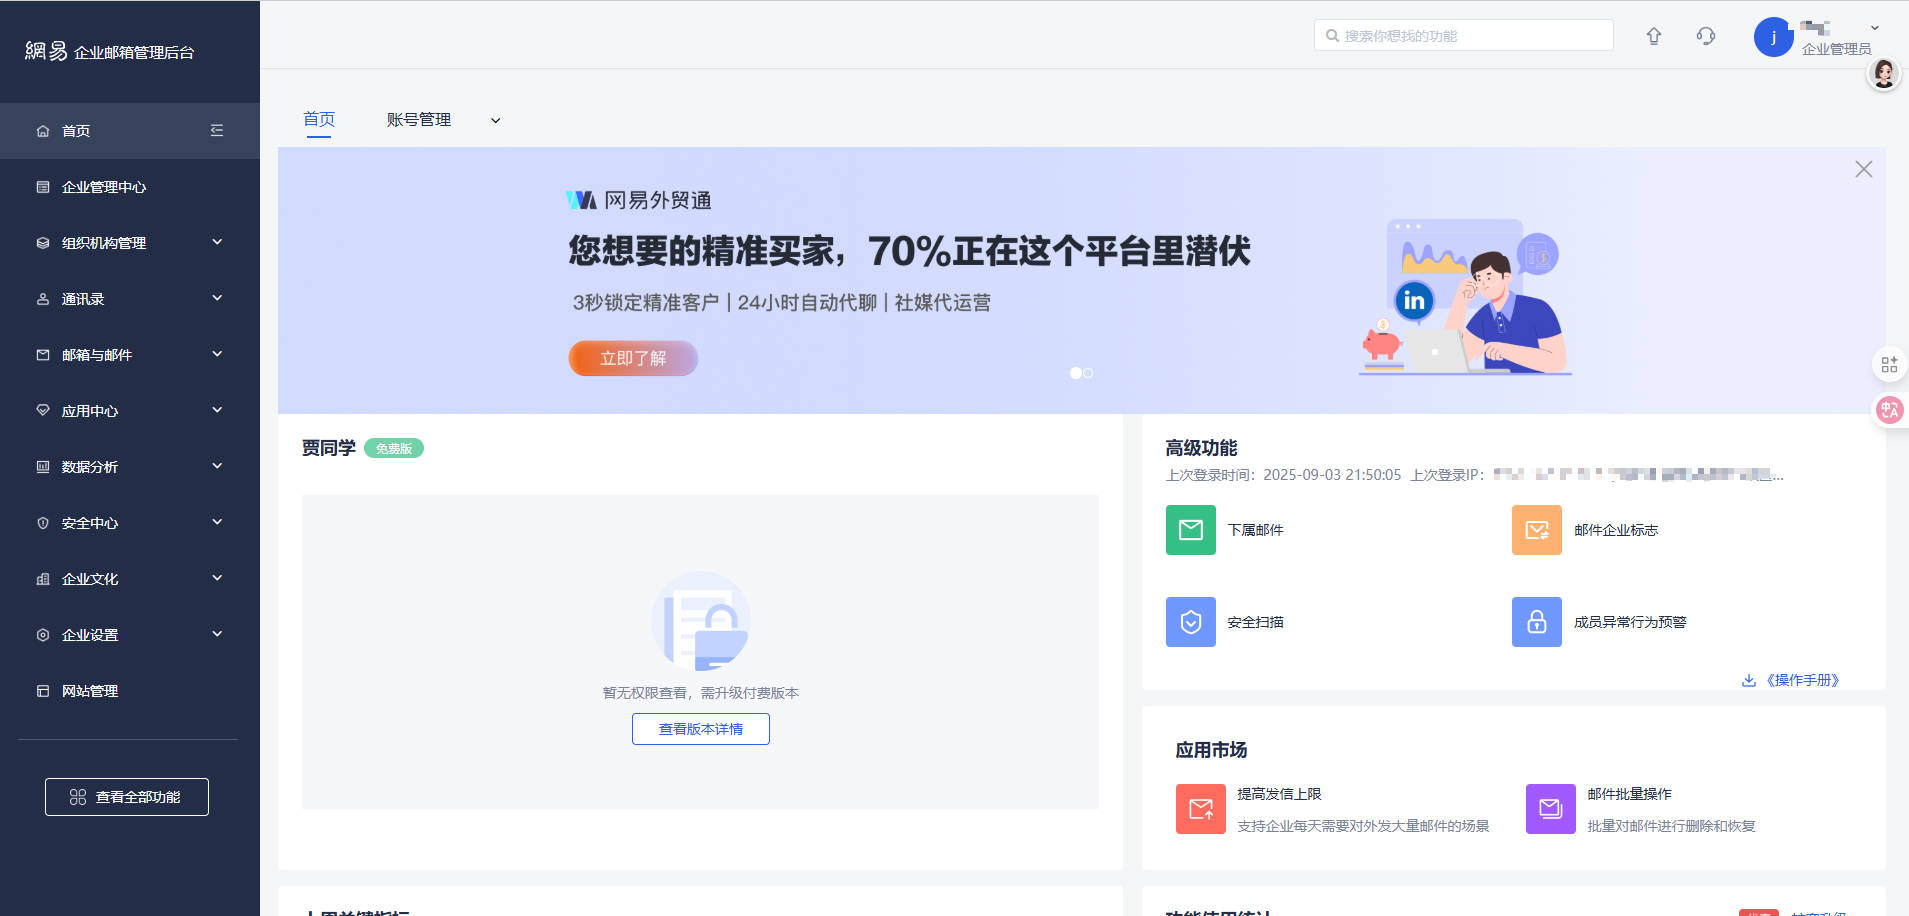This screenshot has width=1909, height=916.
Task: Open the 下属邮件 green icon
Action: click(x=1191, y=530)
